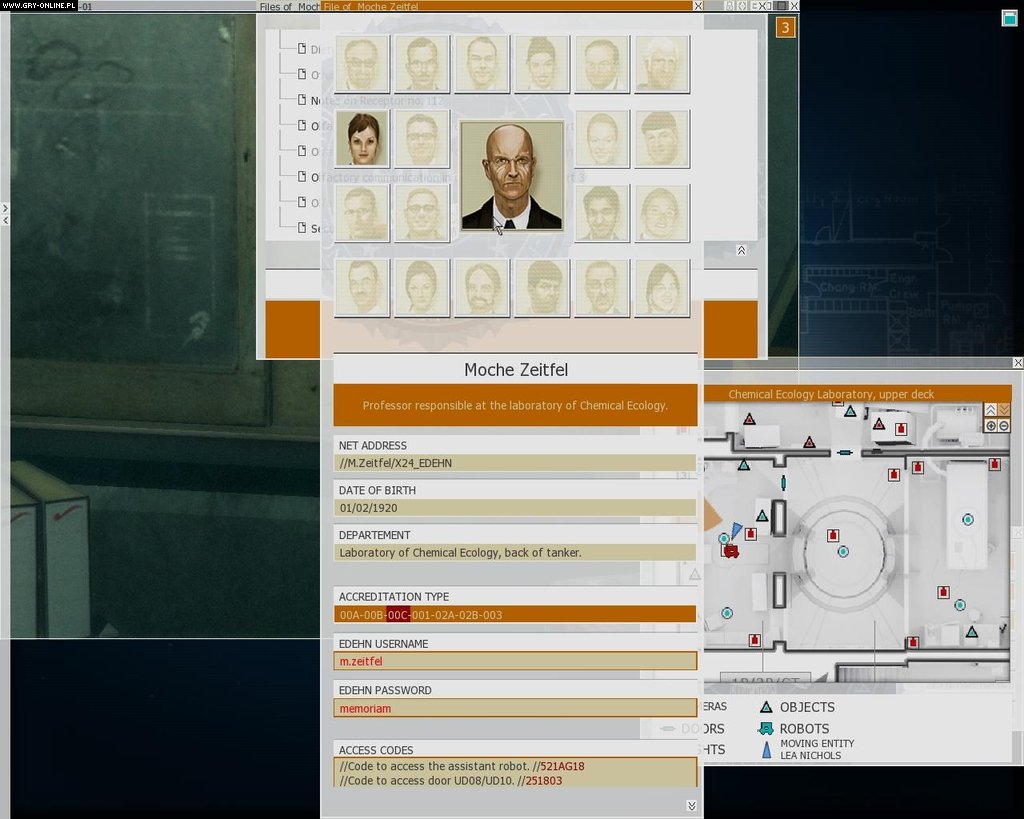Image resolution: width=1024 pixels, height=819 pixels.
Task: Click large portrait of Moche Zeitfel
Action: 512,176
